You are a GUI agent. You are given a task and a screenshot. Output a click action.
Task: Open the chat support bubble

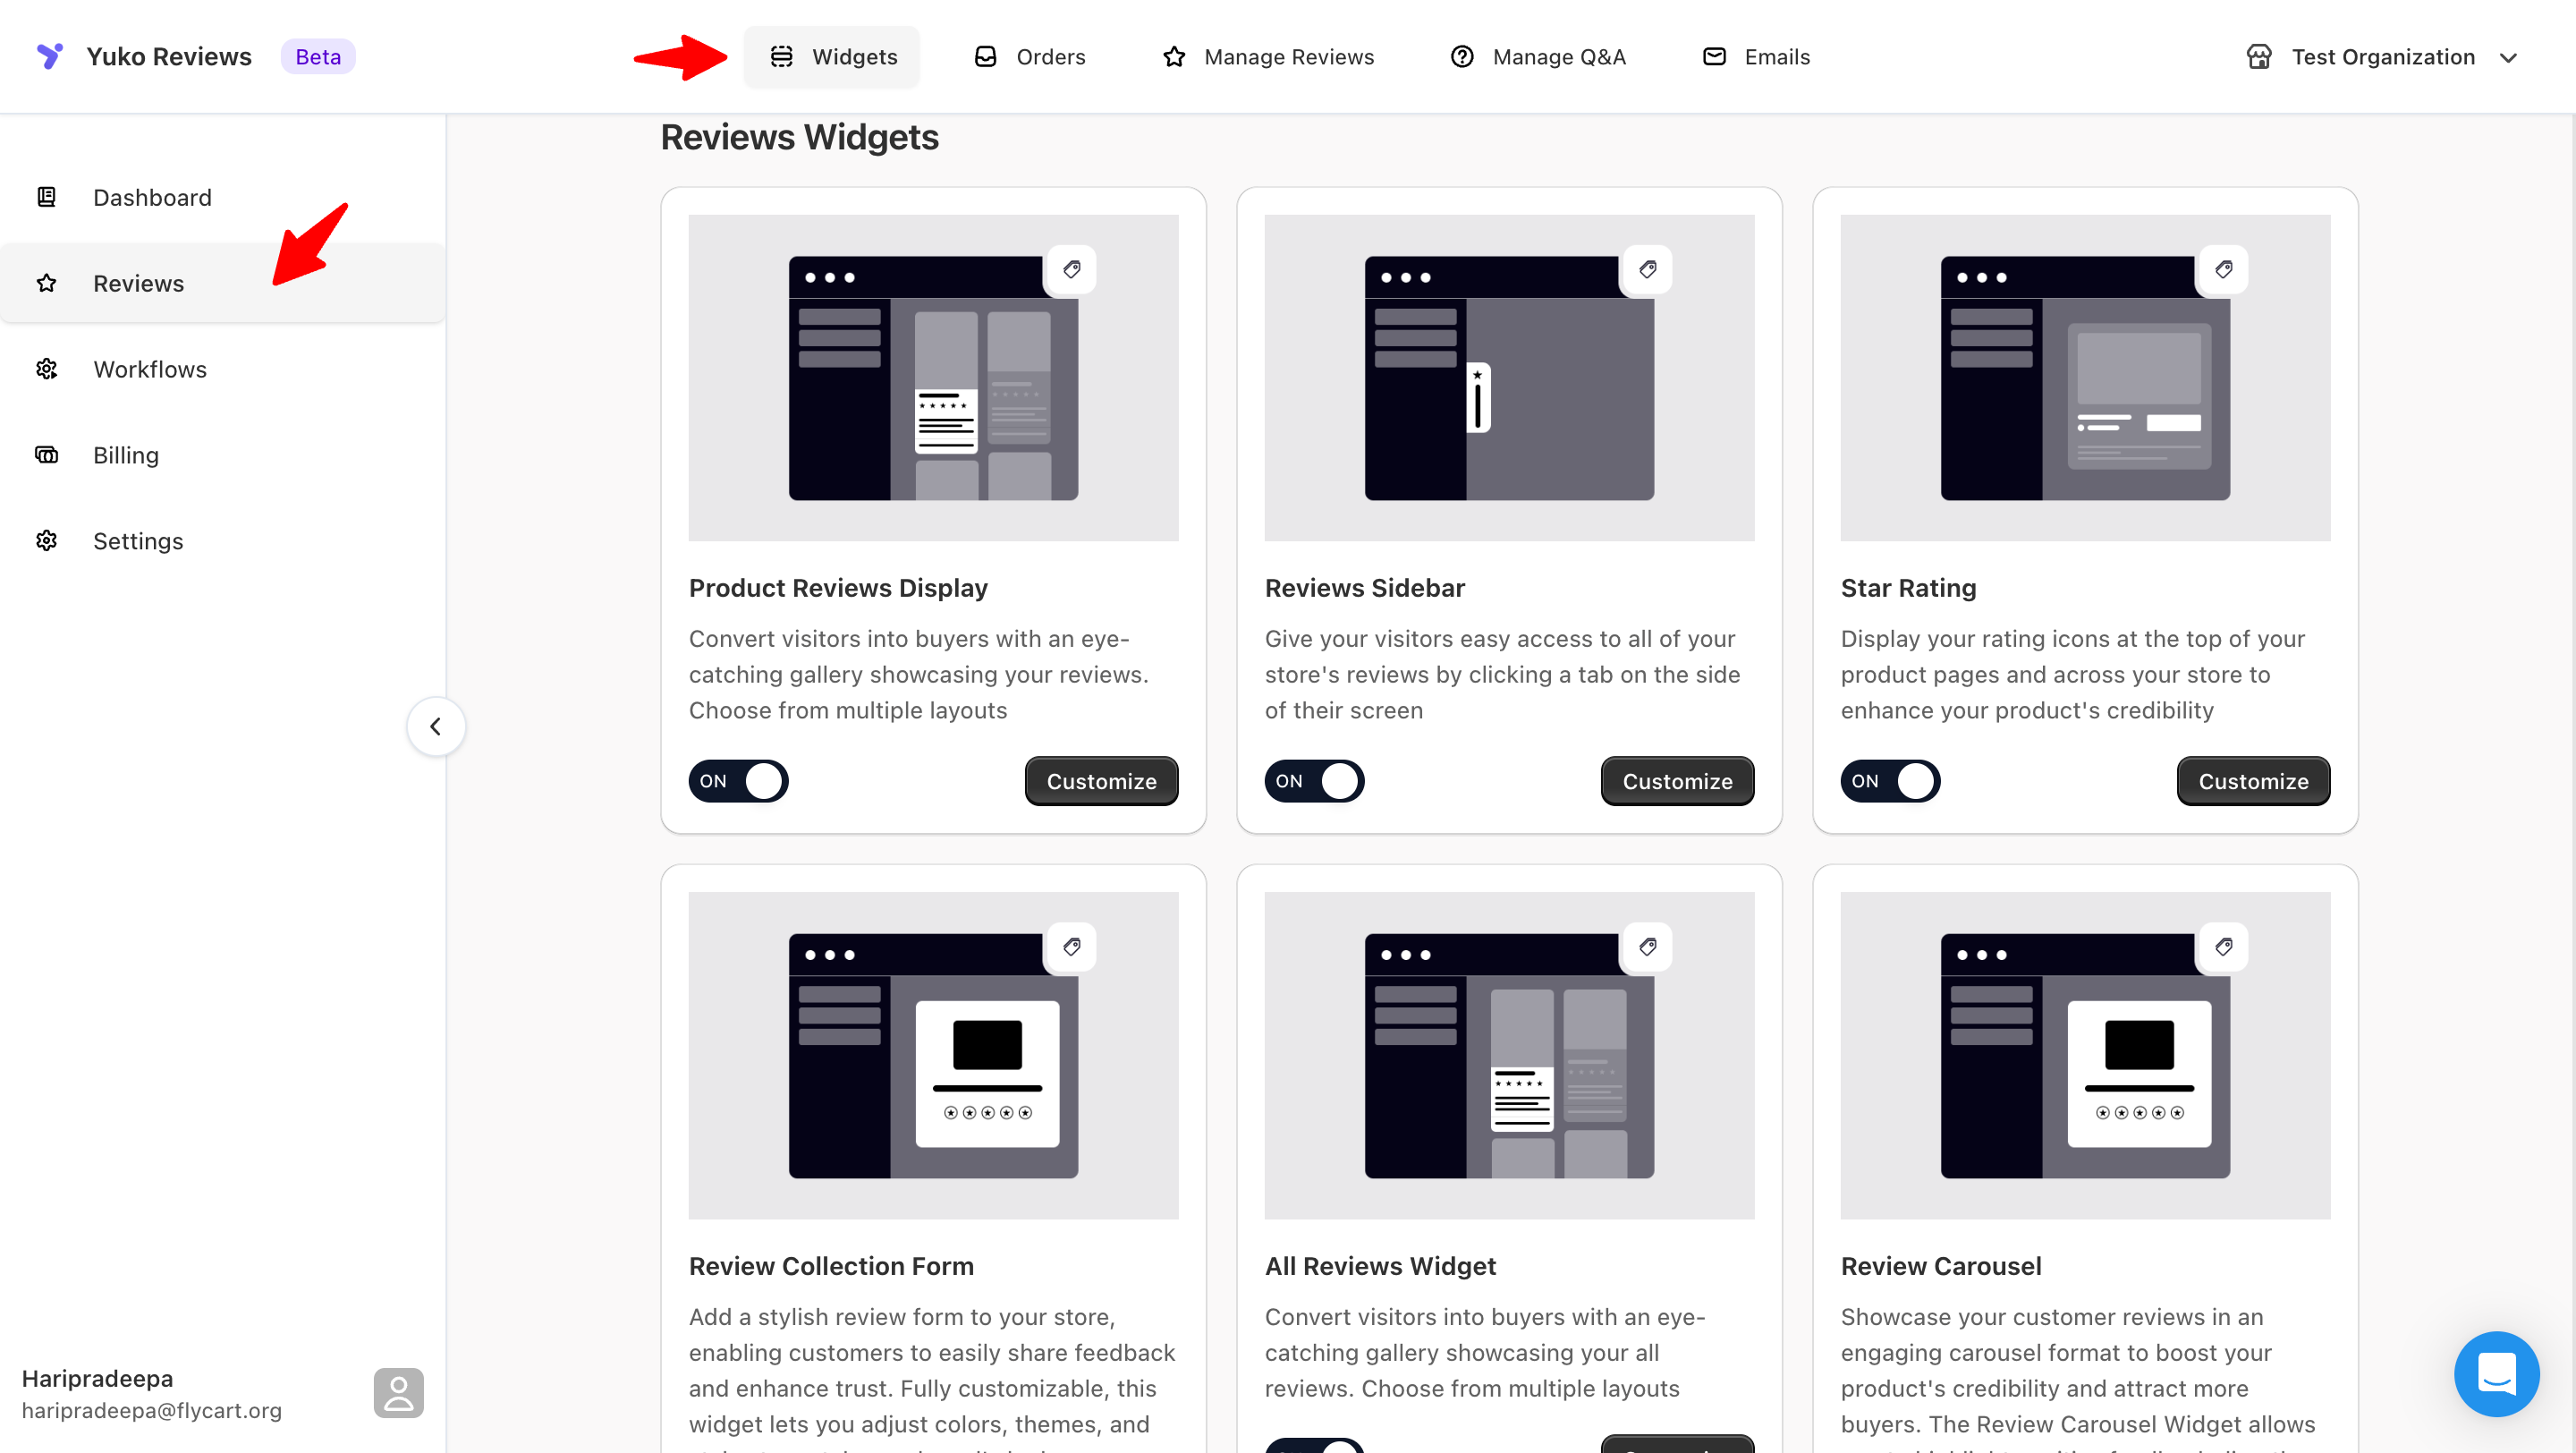pyautogui.click(x=2496, y=1373)
